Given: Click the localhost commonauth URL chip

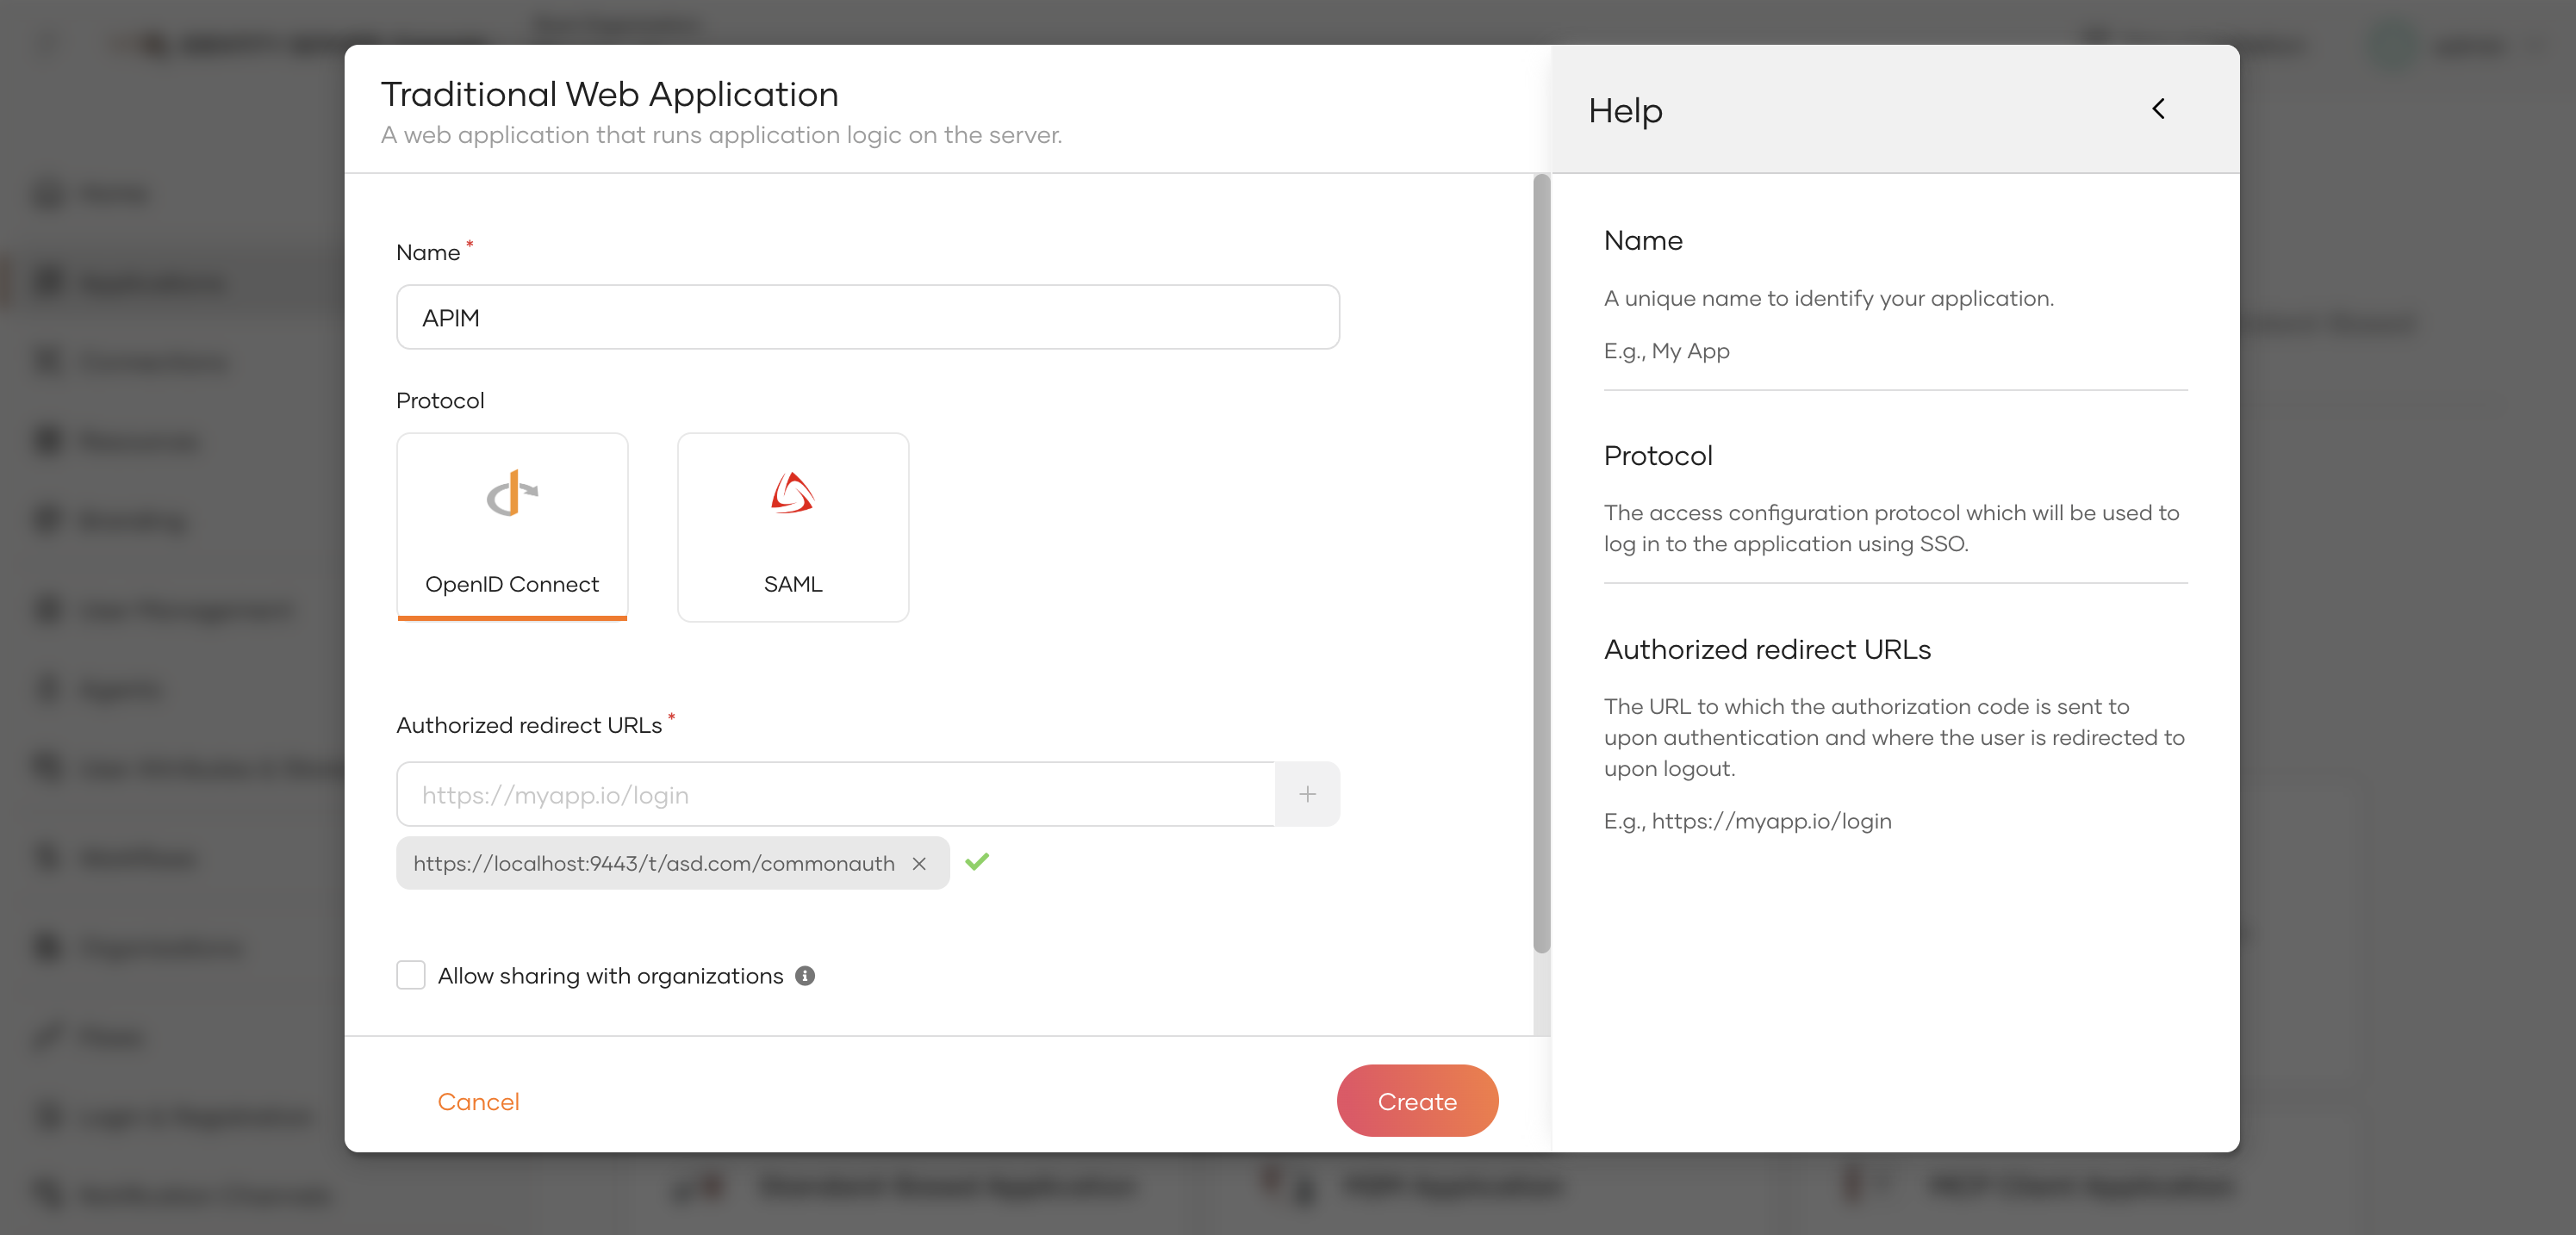Looking at the screenshot, I should [x=672, y=863].
